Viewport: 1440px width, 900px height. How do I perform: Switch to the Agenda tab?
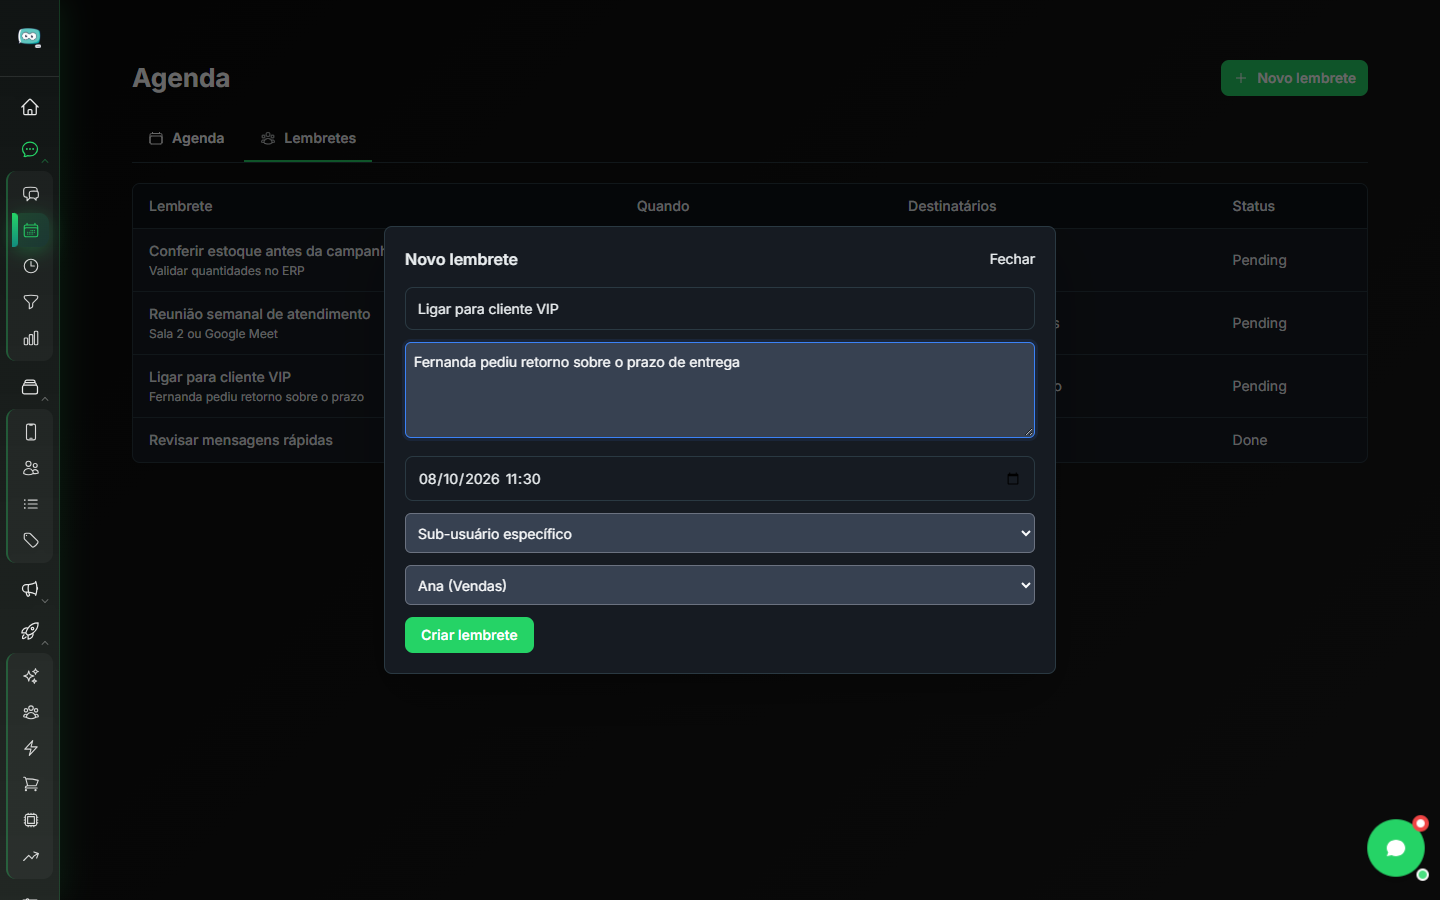(187, 138)
